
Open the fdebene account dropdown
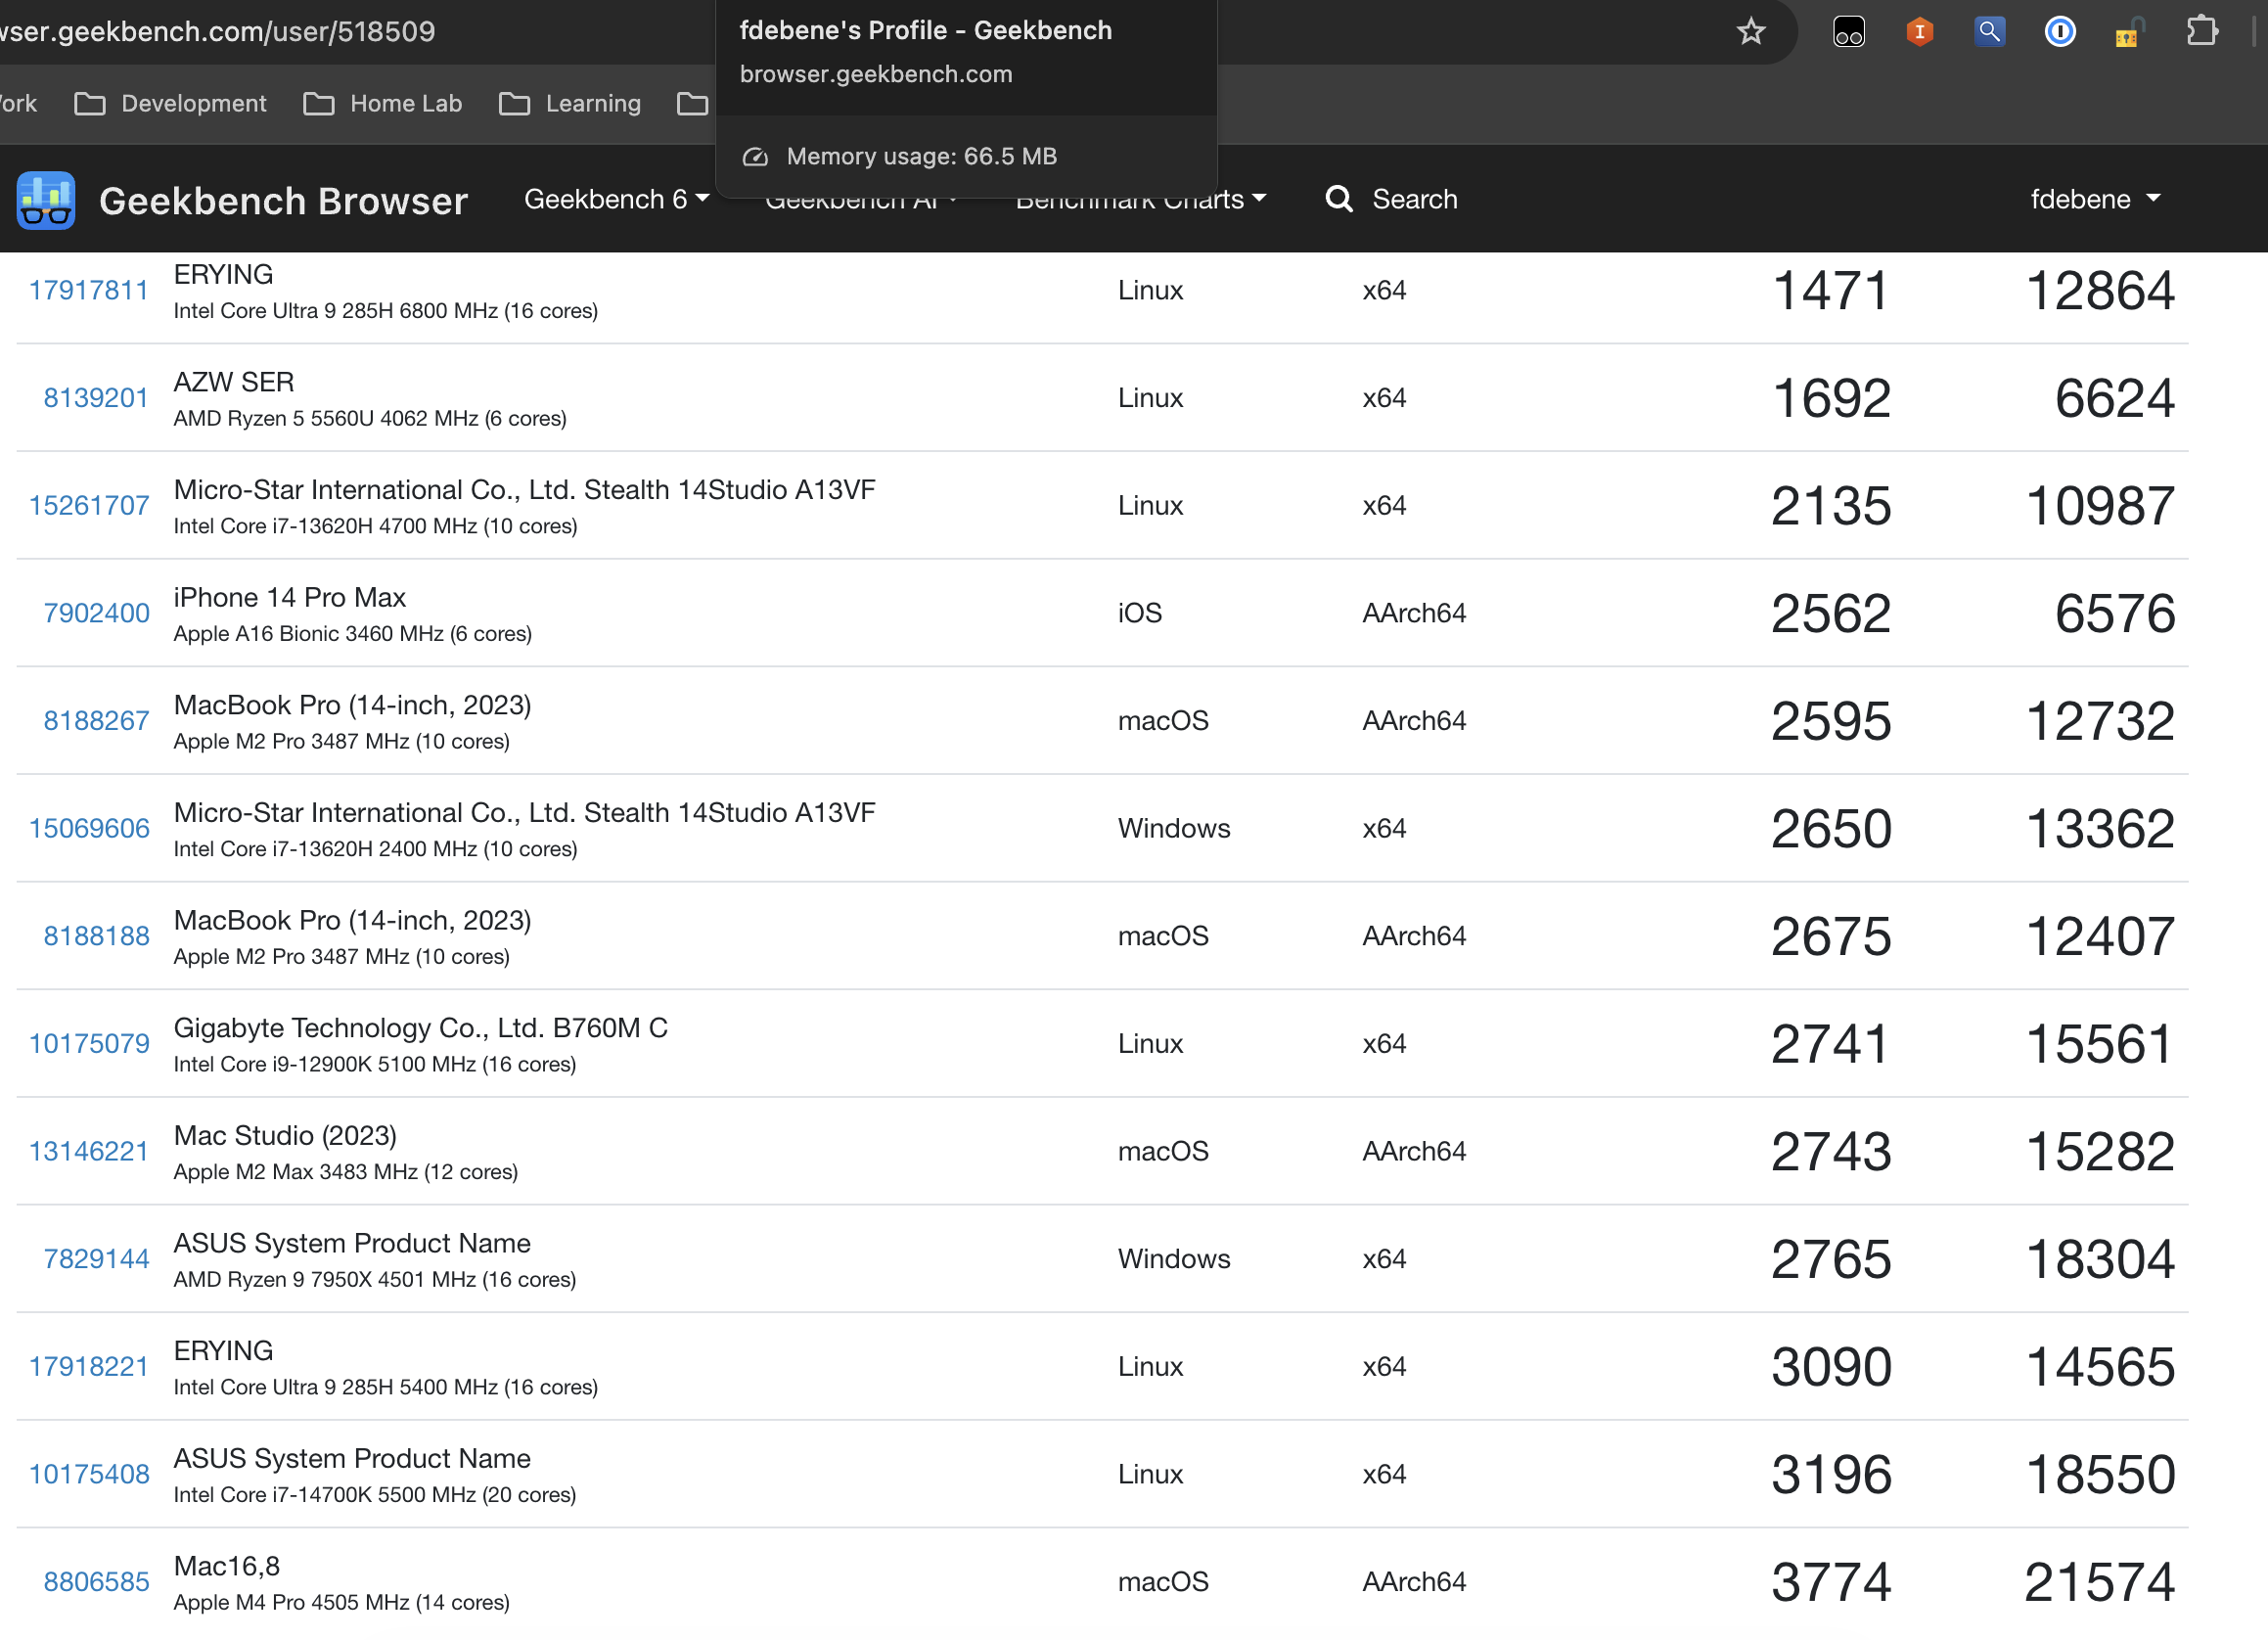(2095, 199)
